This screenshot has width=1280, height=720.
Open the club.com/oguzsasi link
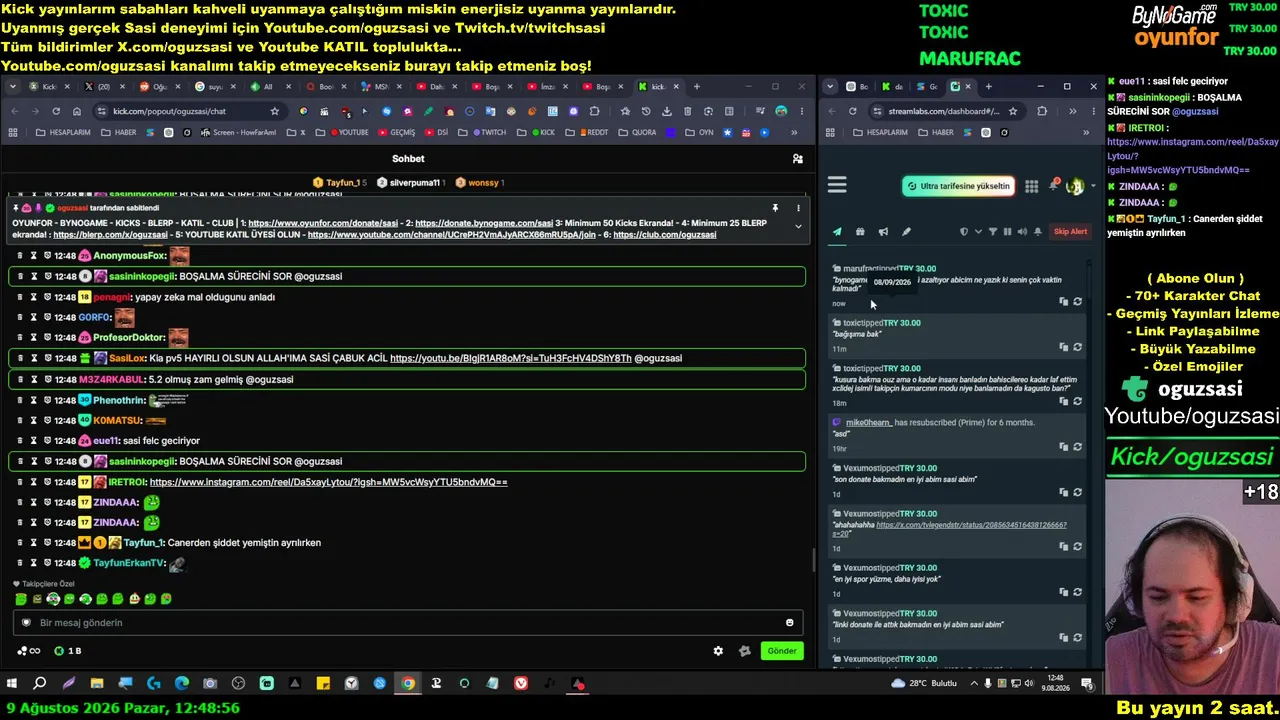(665, 235)
